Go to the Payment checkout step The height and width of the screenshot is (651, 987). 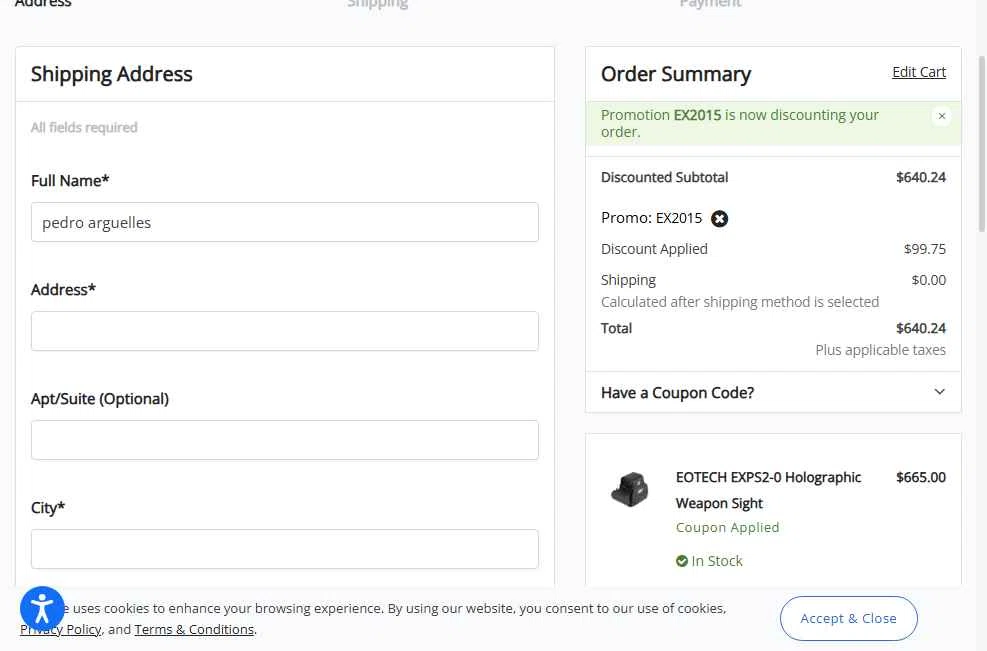tap(710, 4)
